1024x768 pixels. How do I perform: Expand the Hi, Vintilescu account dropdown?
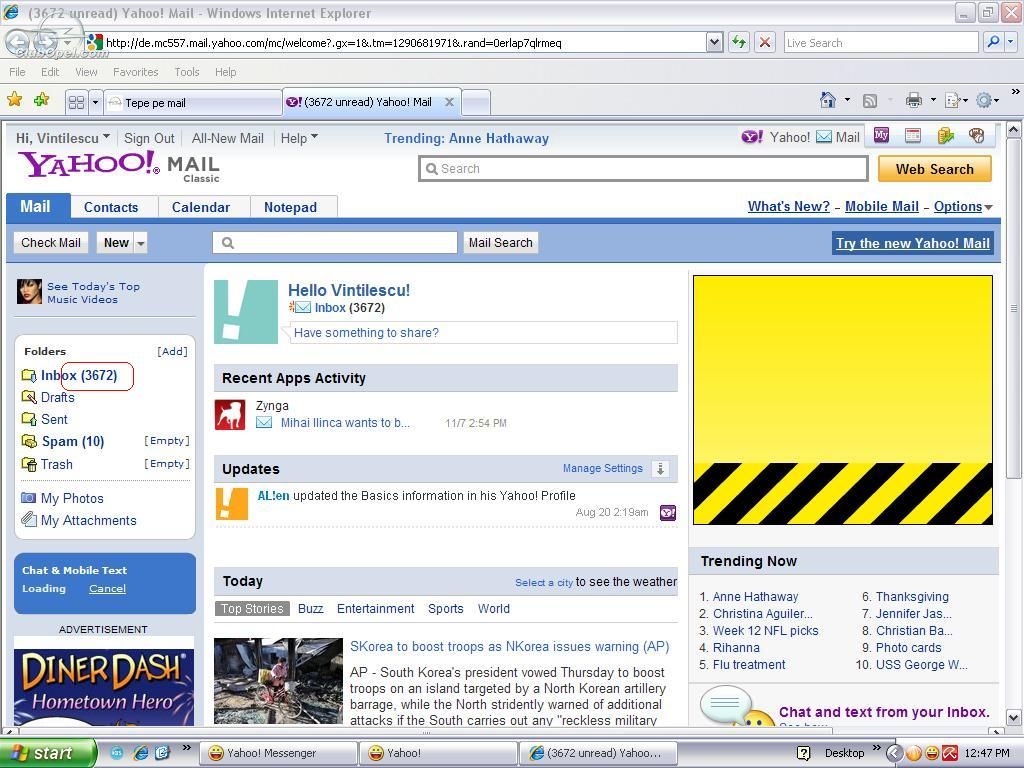pos(106,136)
